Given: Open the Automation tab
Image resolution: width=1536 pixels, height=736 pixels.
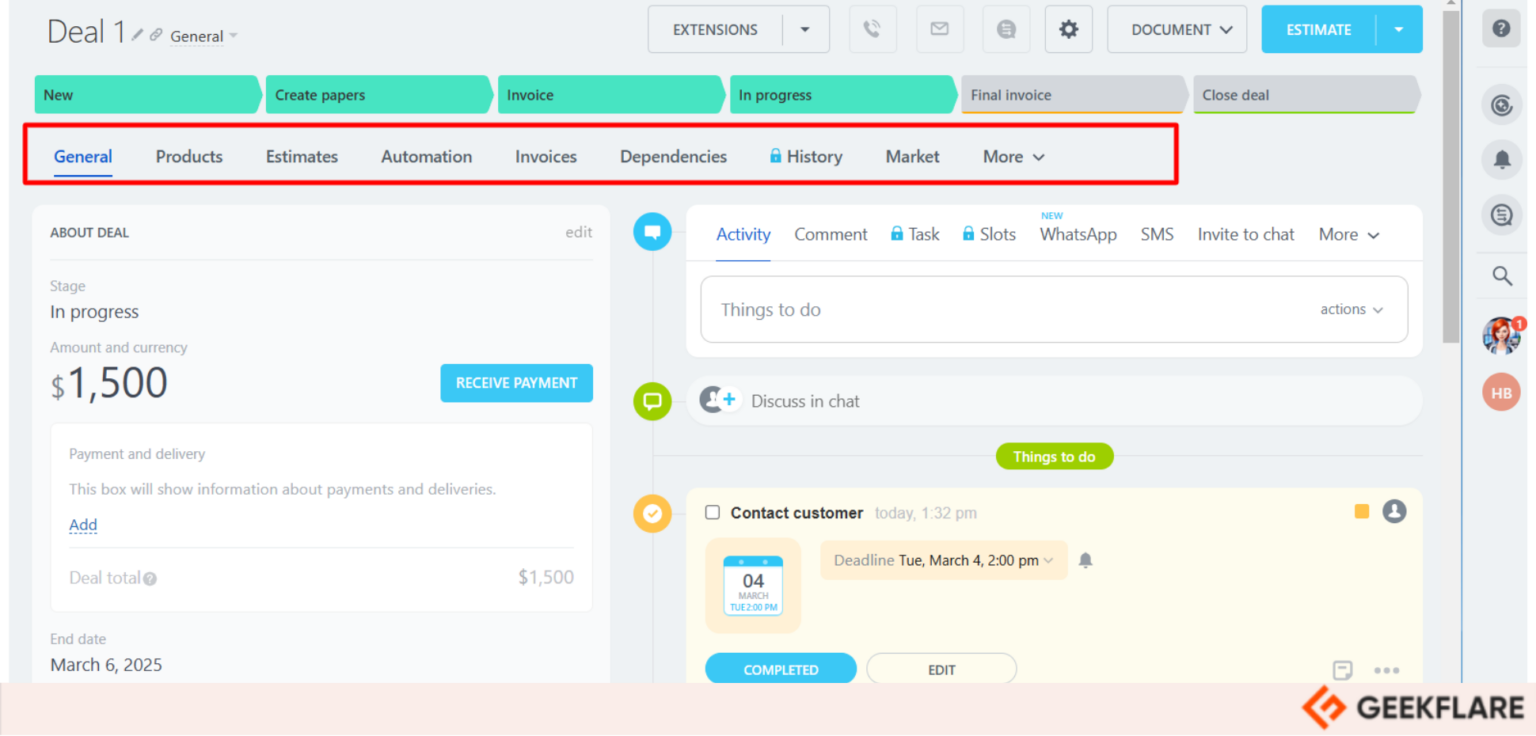Looking at the screenshot, I should (426, 156).
